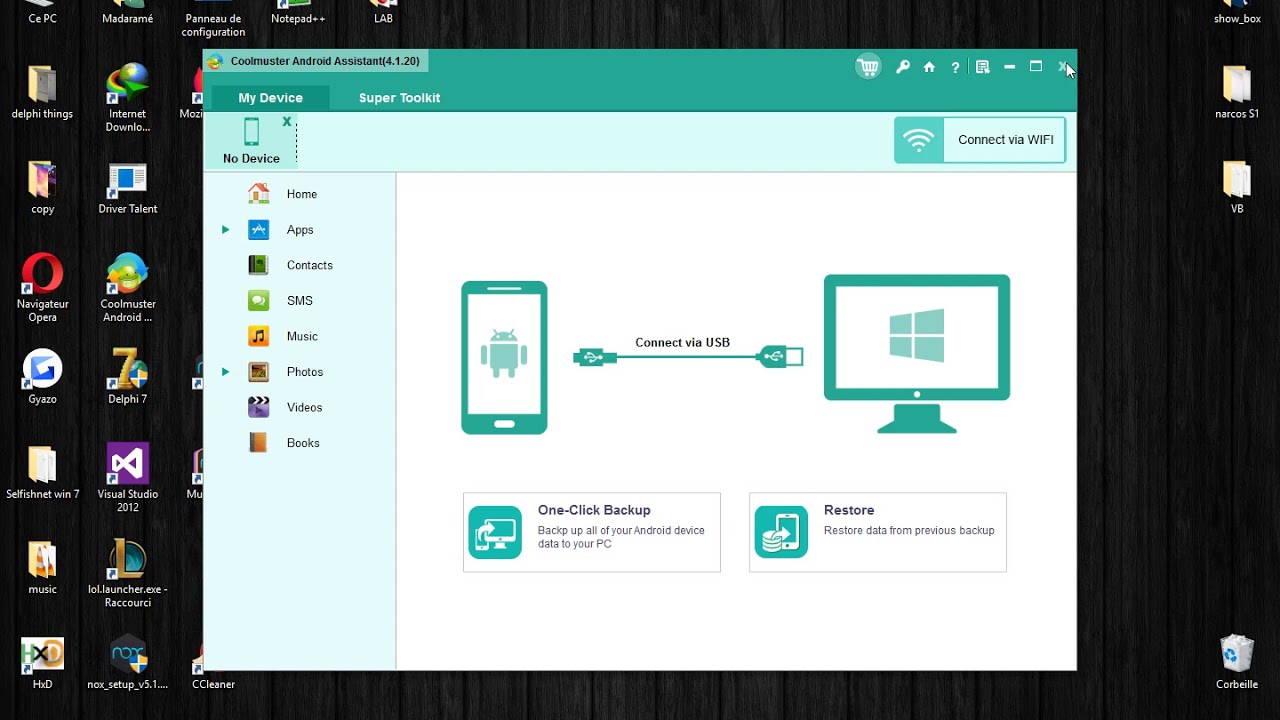Open help question mark icon
The width and height of the screenshot is (1280, 720).
(955, 67)
